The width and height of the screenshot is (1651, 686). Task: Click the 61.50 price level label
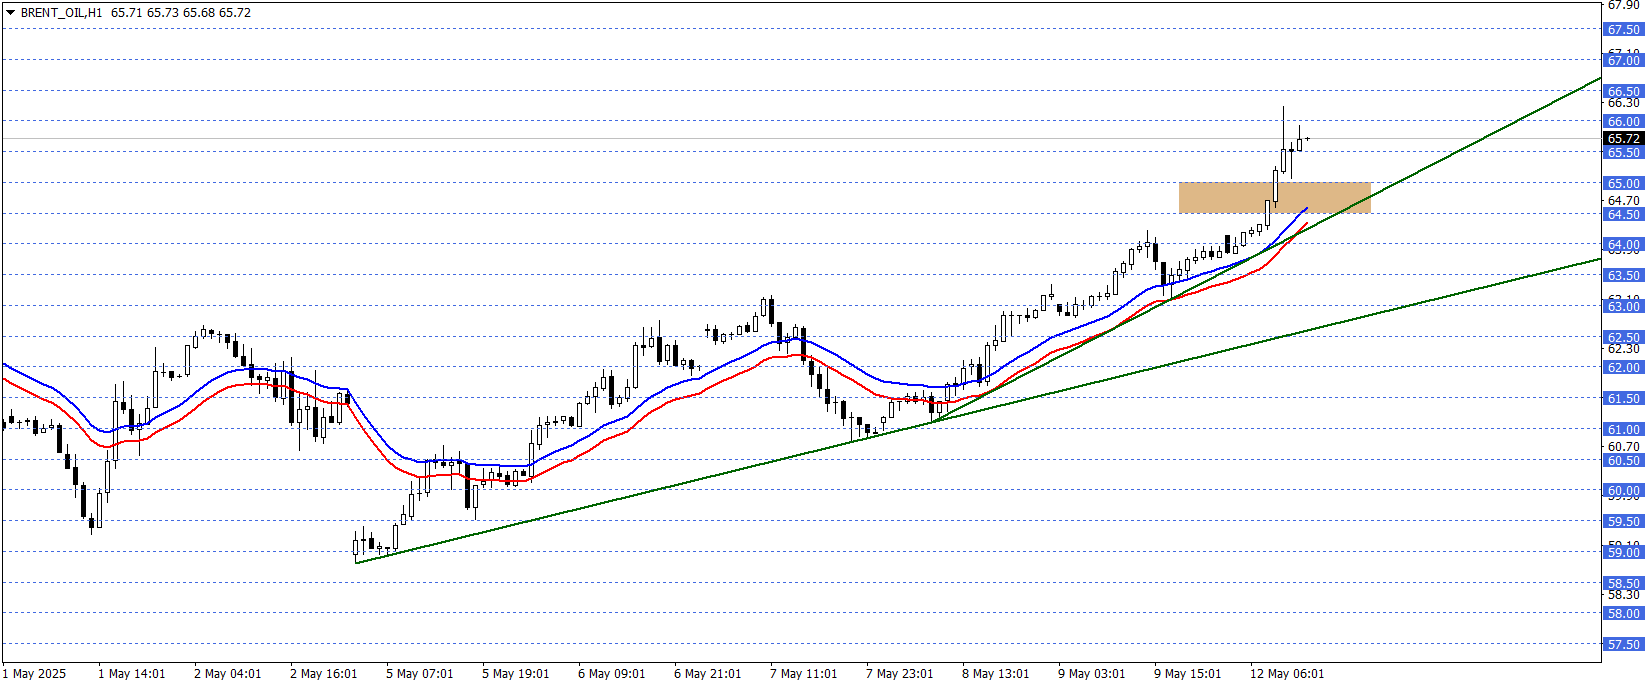pyautogui.click(x=1623, y=398)
